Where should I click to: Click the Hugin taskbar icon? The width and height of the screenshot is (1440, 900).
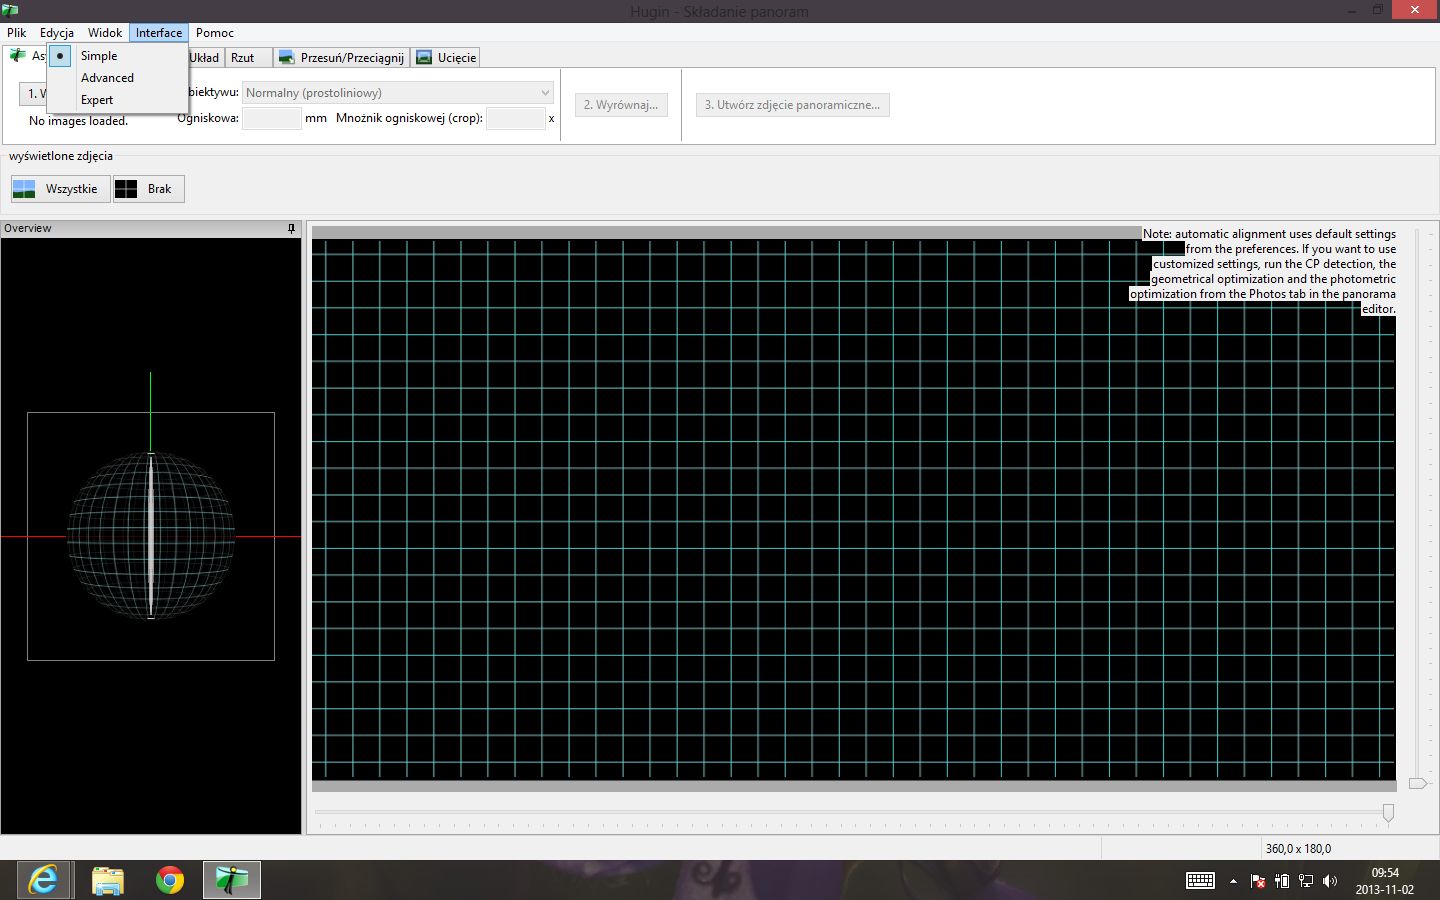(232, 880)
